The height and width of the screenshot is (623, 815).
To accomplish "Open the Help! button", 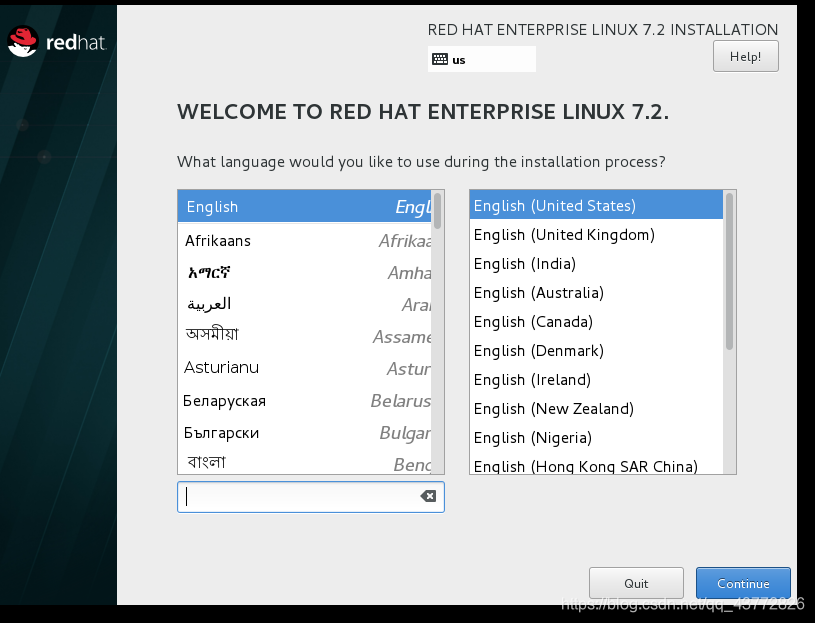I will [x=745, y=56].
